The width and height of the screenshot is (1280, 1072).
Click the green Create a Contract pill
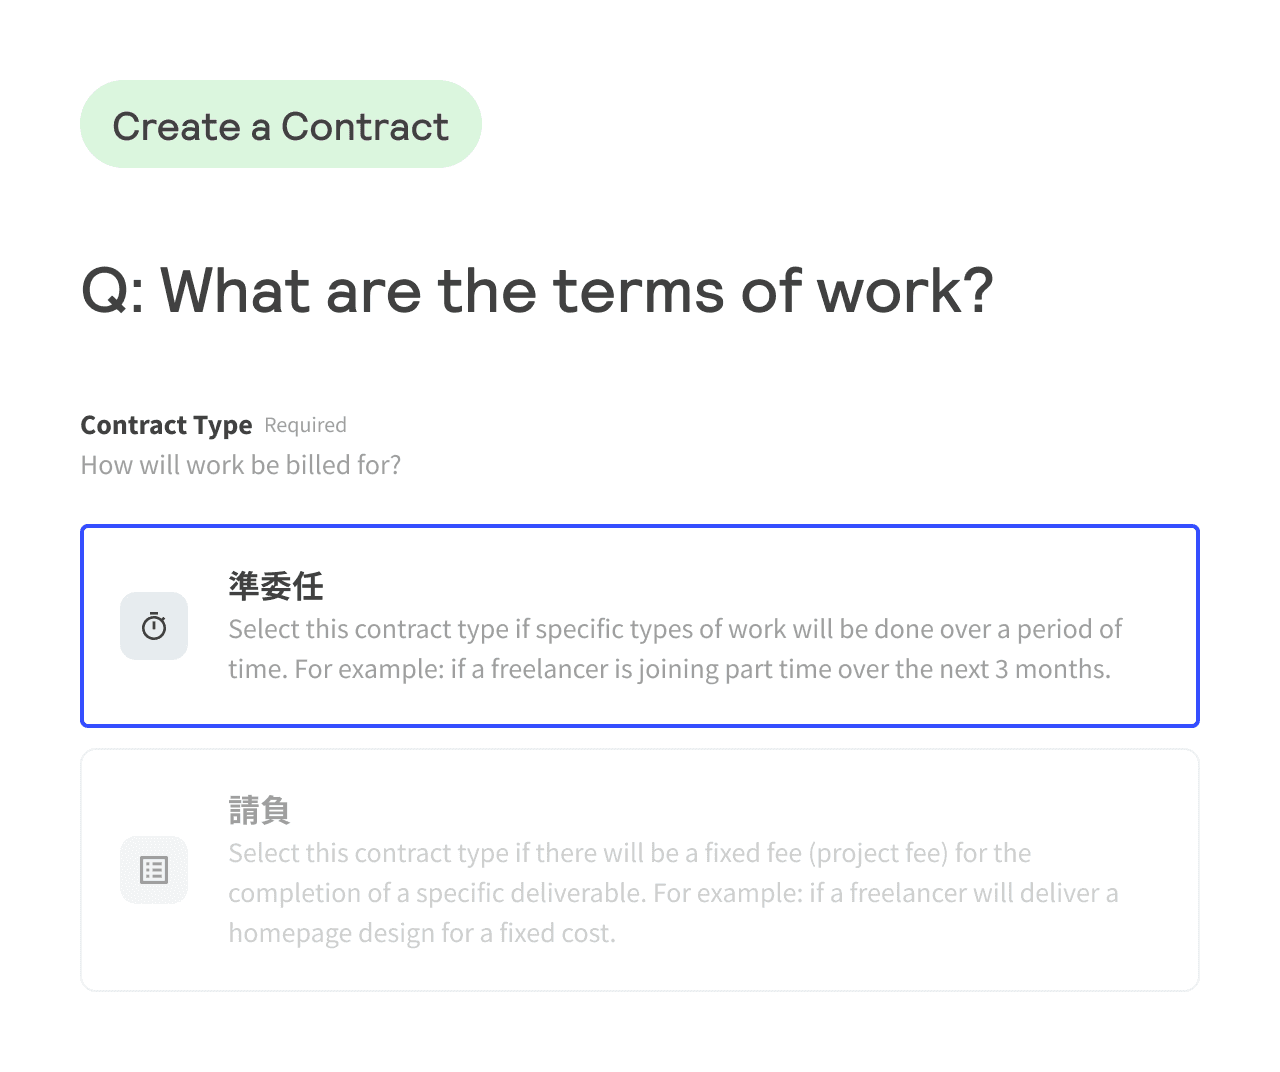pos(280,124)
